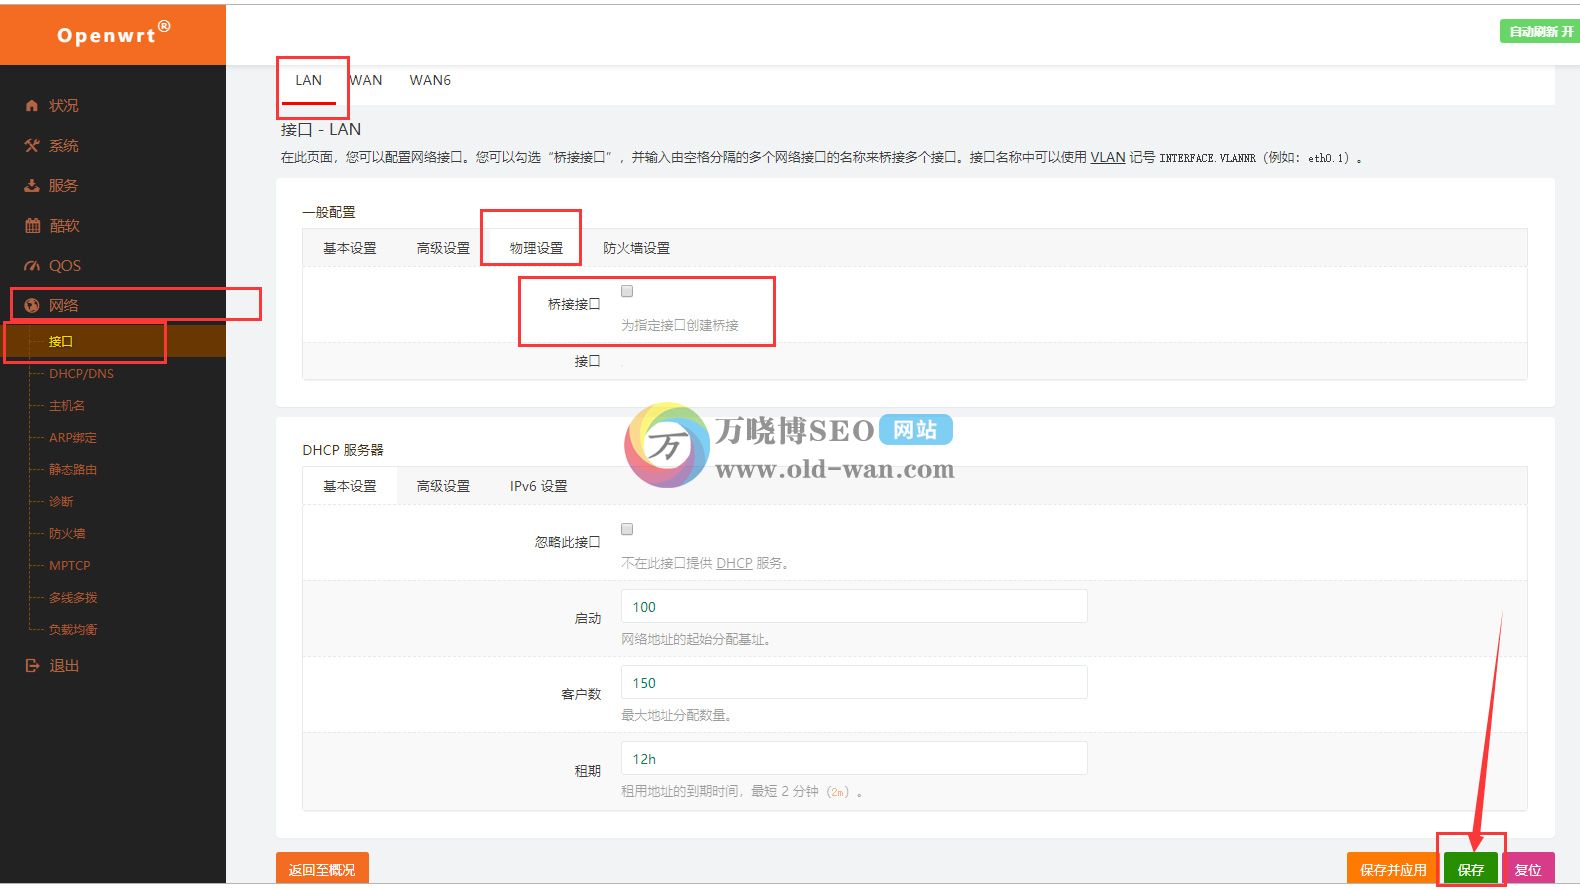Follow the VLAN link in description
The height and width of the screenshot is (890, 1580).
pos(1108,157)
